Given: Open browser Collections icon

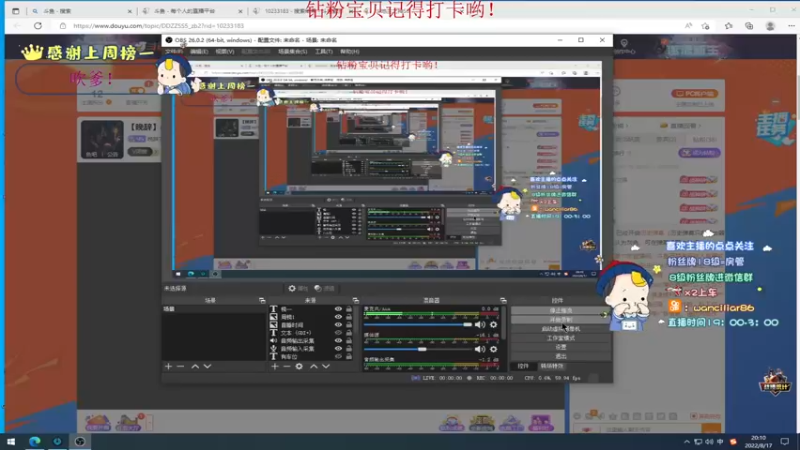Looking at the screenshot, I should 749,26.
